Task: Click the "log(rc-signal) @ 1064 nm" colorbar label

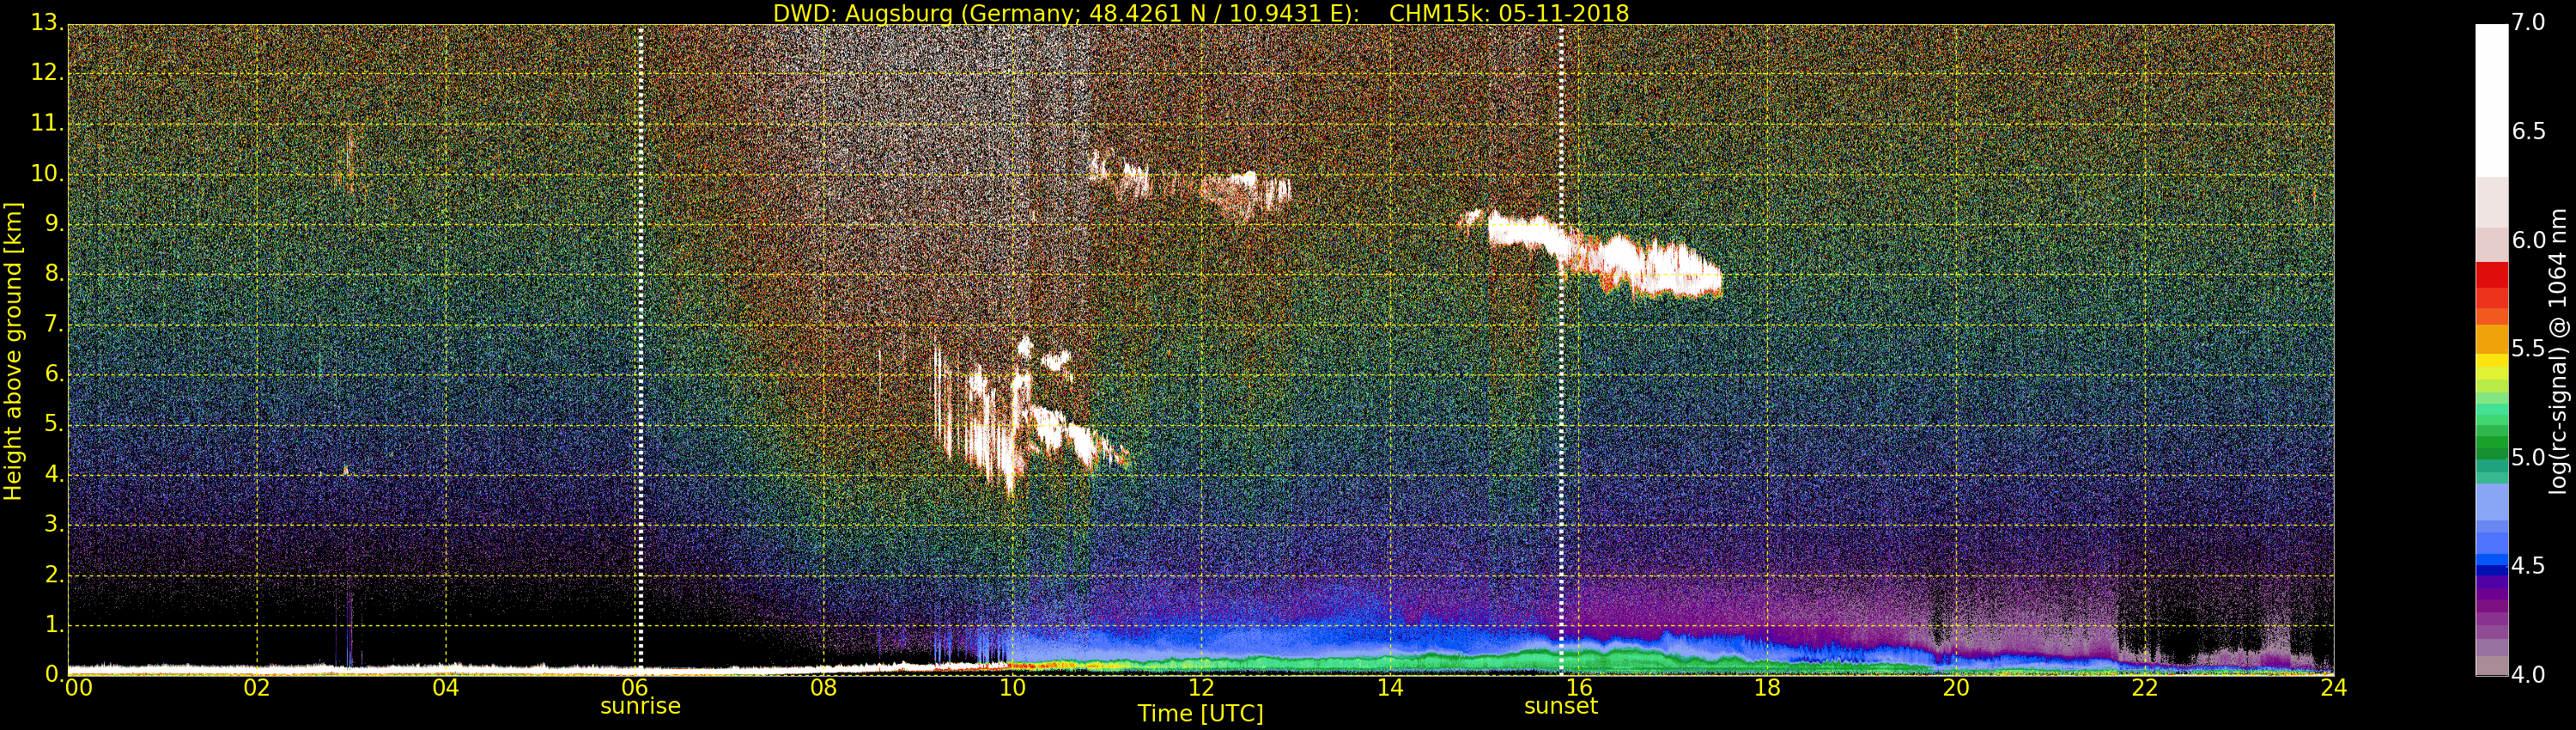Action: tap(2557, 350)
